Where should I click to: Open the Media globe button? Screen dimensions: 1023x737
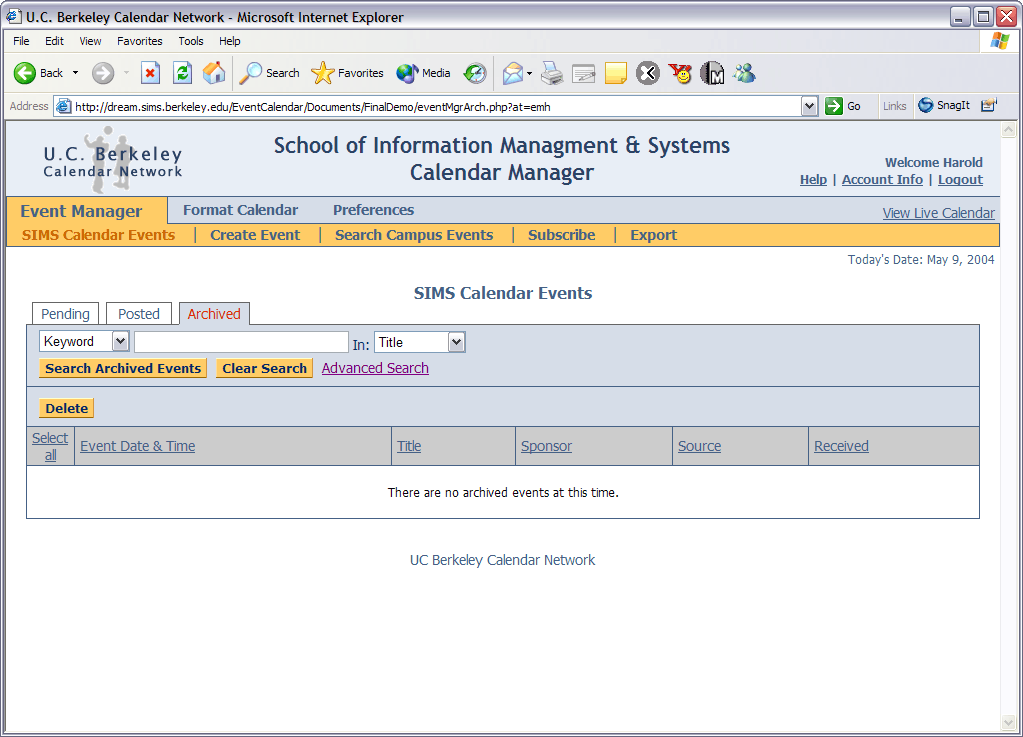click(x=423, y=73)
